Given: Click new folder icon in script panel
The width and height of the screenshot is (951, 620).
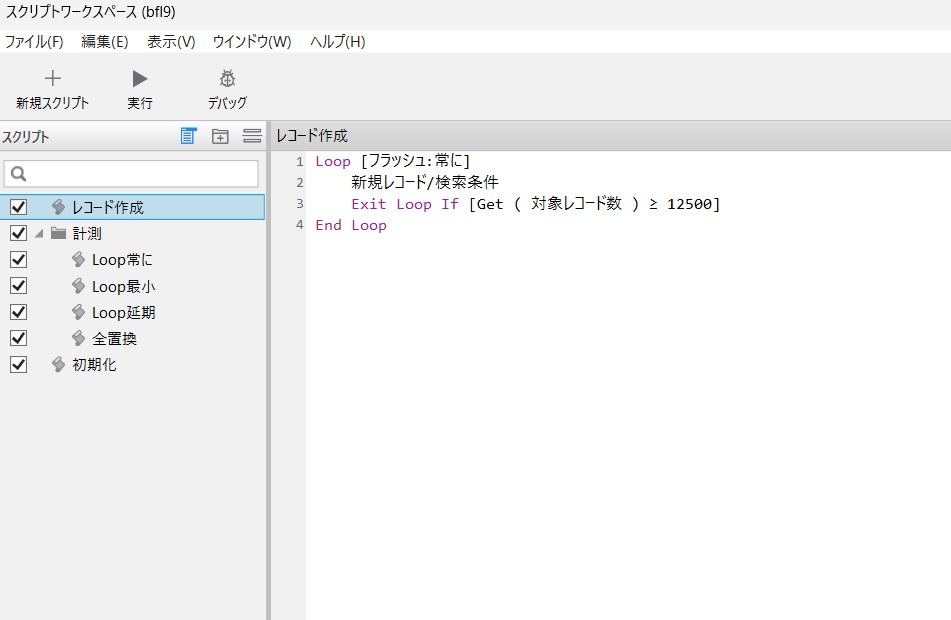Looking at the screenshot, I should coord(220,136).
